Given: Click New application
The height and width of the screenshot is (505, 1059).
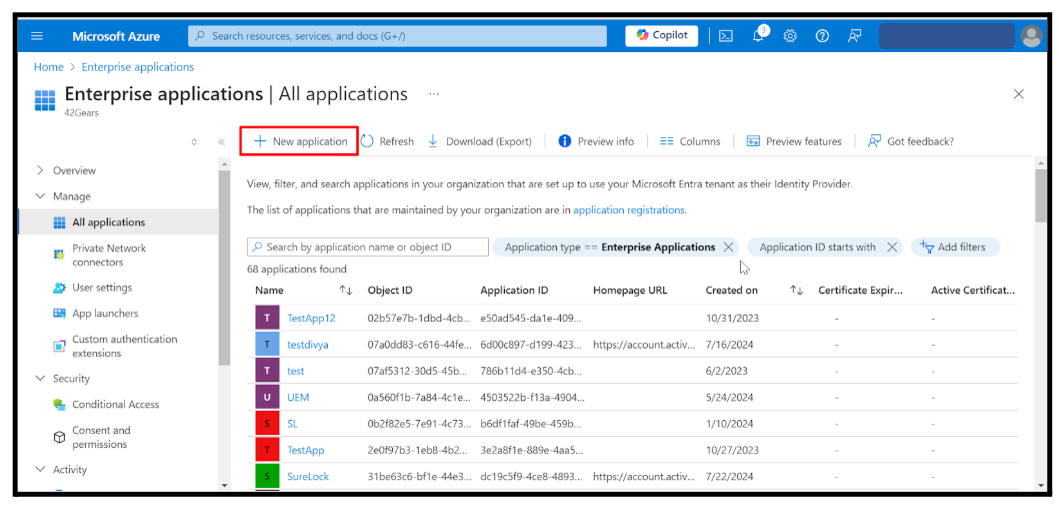Looking at the screenshot, I should (x=299, y=141).
